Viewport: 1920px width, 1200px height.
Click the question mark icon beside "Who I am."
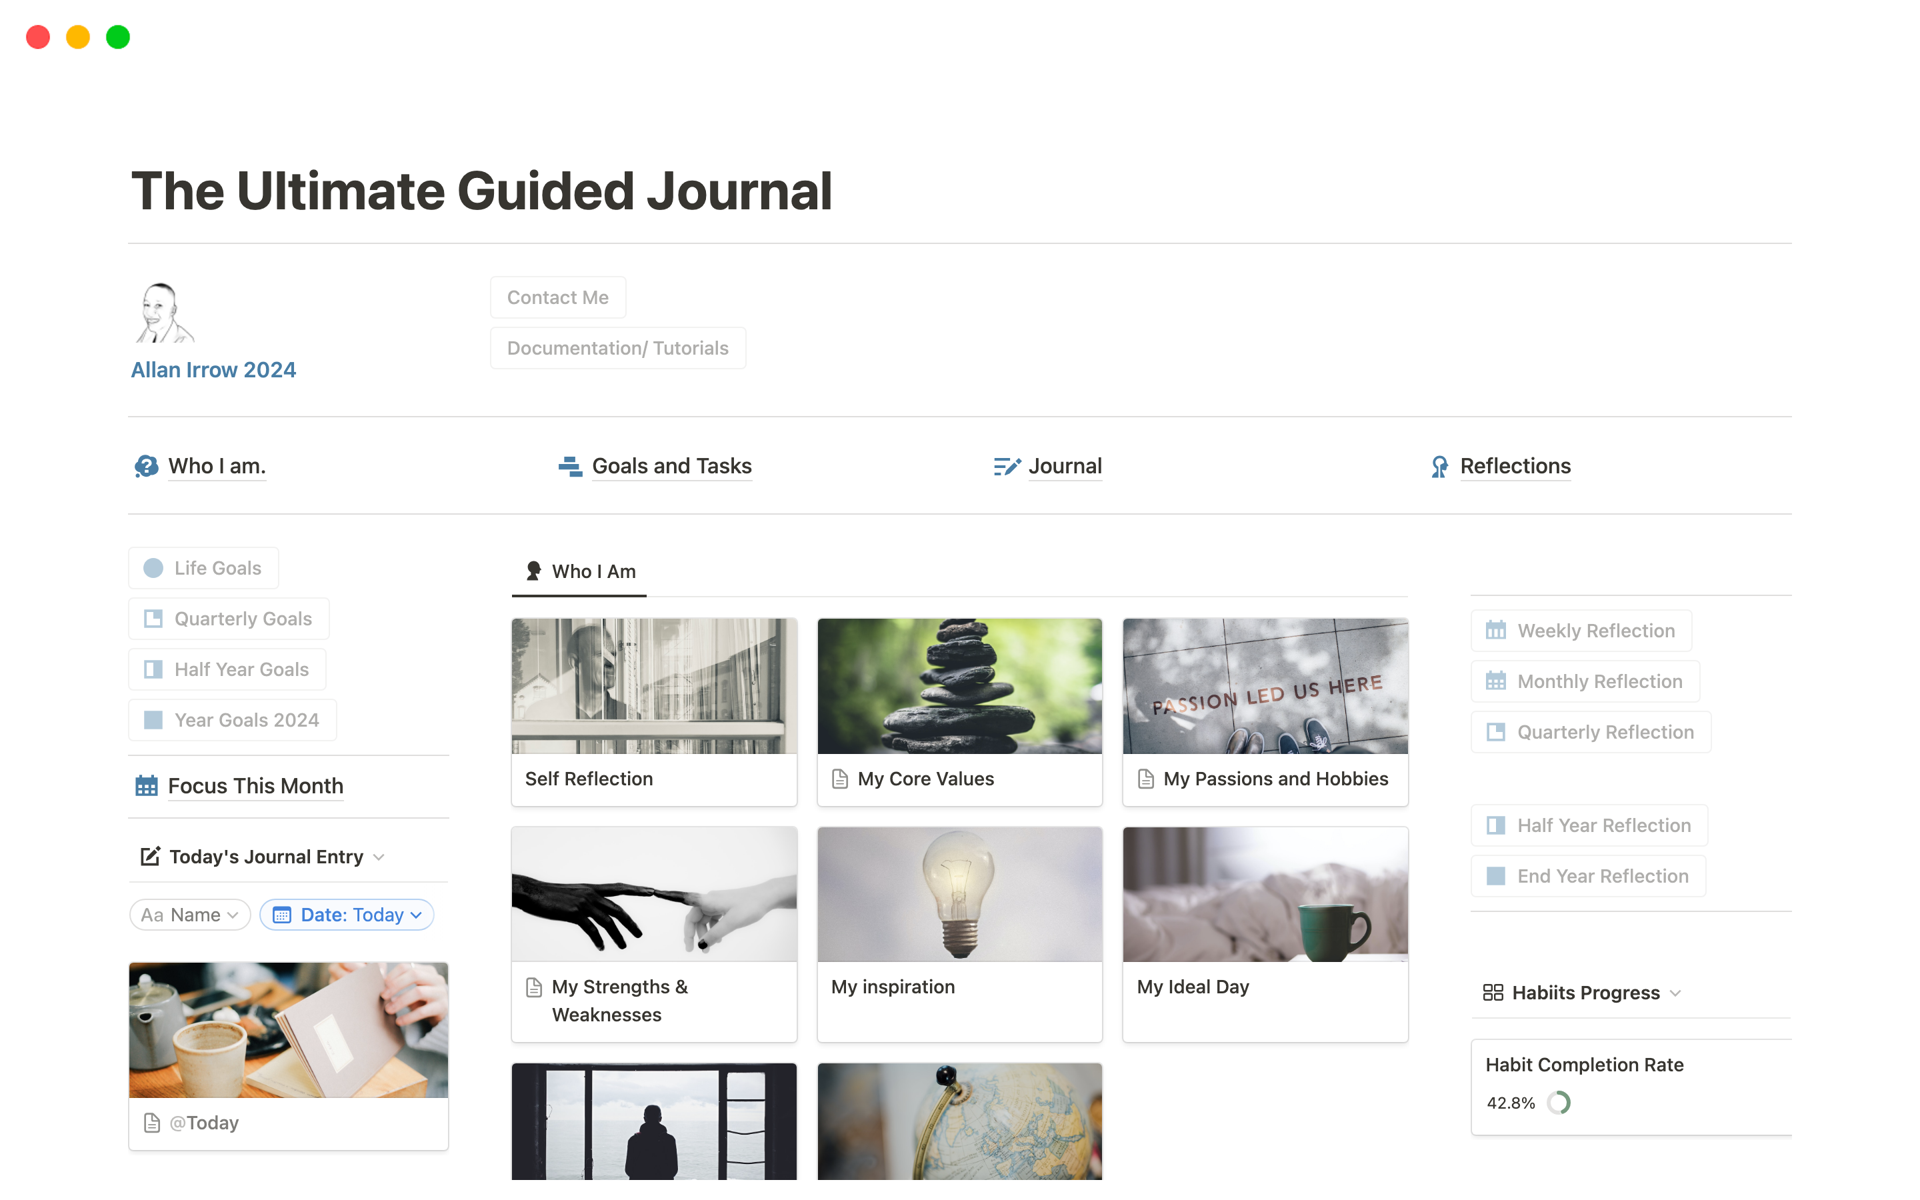click(x=146, y=466)
